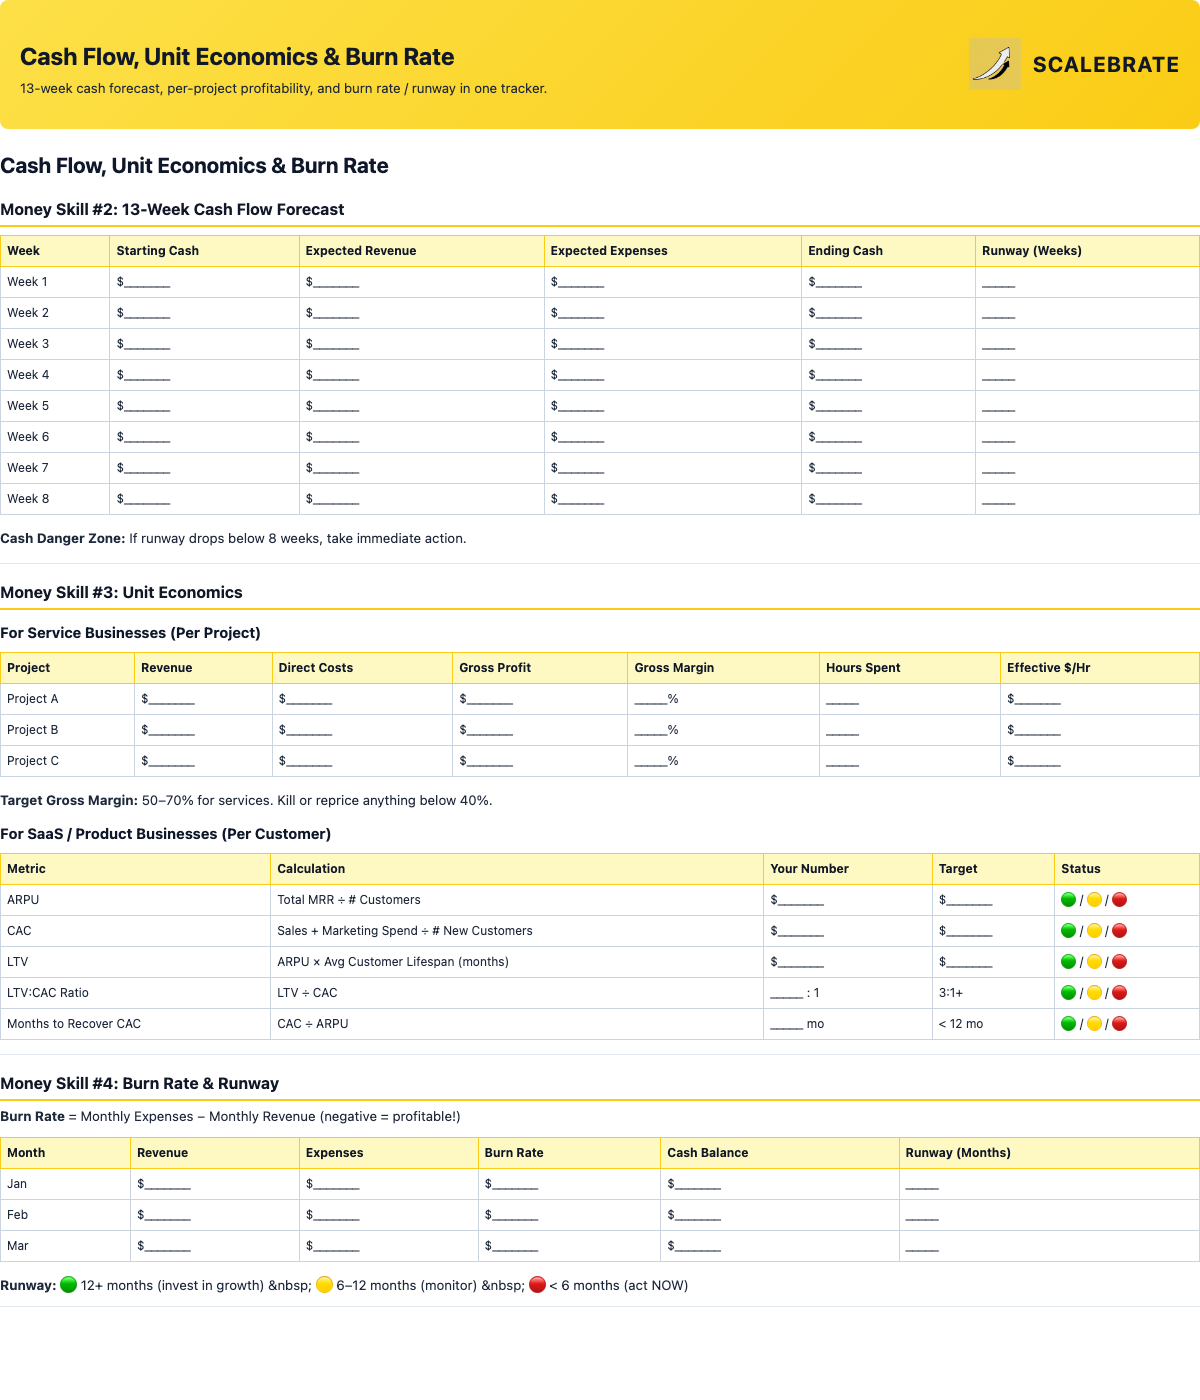1200x1400 pixels.
Task: Select yellow status dot in CAC row
Action: point(1094,931)
